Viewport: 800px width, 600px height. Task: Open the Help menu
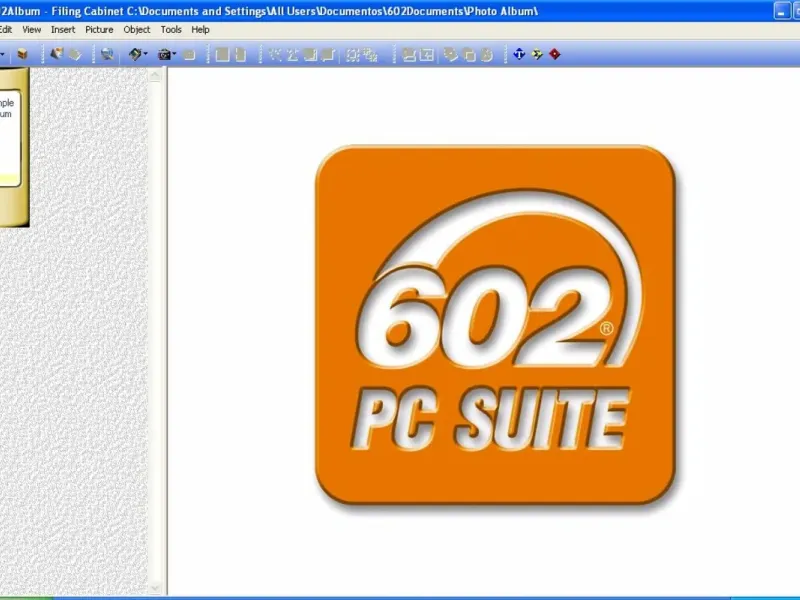pos(201,30)
